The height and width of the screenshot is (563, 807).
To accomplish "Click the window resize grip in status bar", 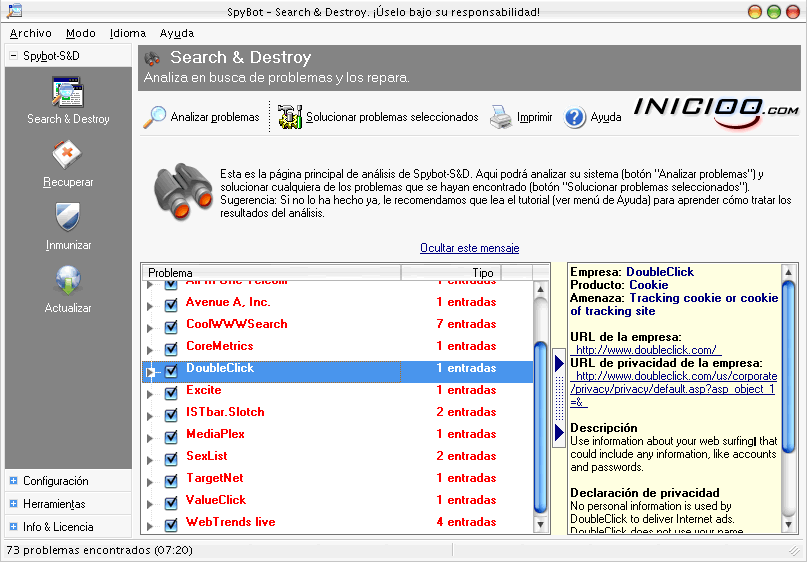I will click(795, 551).
